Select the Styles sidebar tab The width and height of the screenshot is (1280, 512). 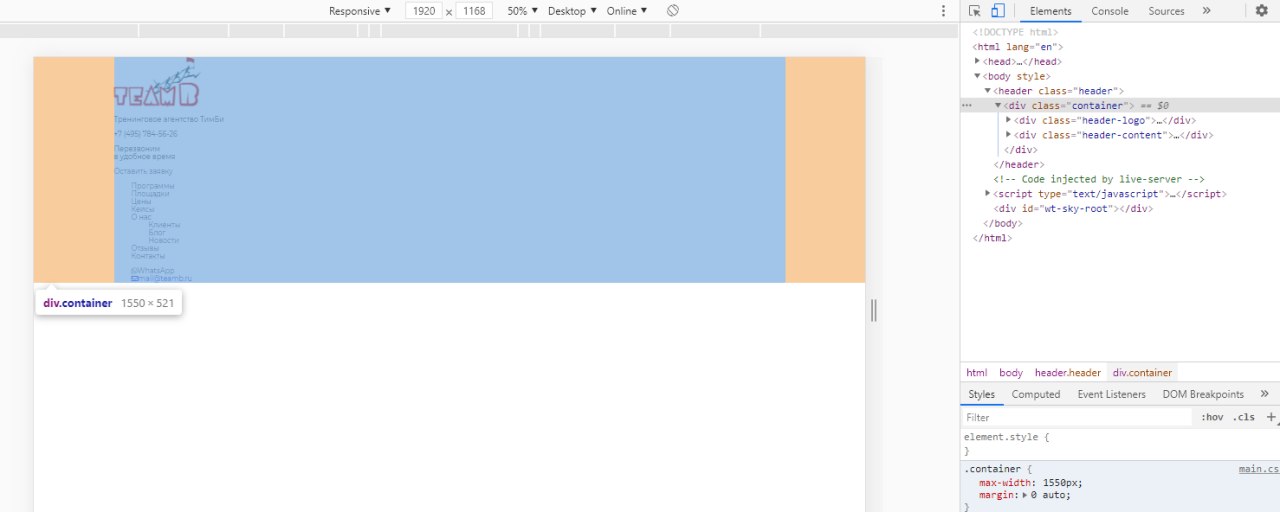click(x=982, y=394)
